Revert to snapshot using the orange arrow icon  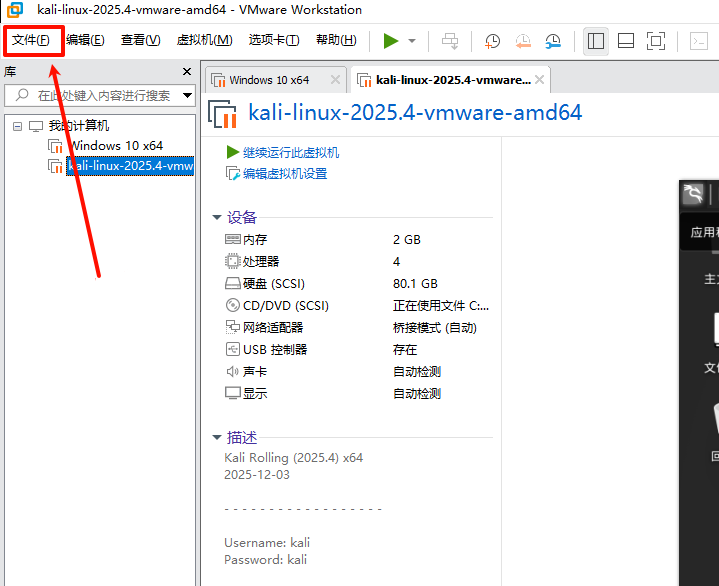click(523, 41)
